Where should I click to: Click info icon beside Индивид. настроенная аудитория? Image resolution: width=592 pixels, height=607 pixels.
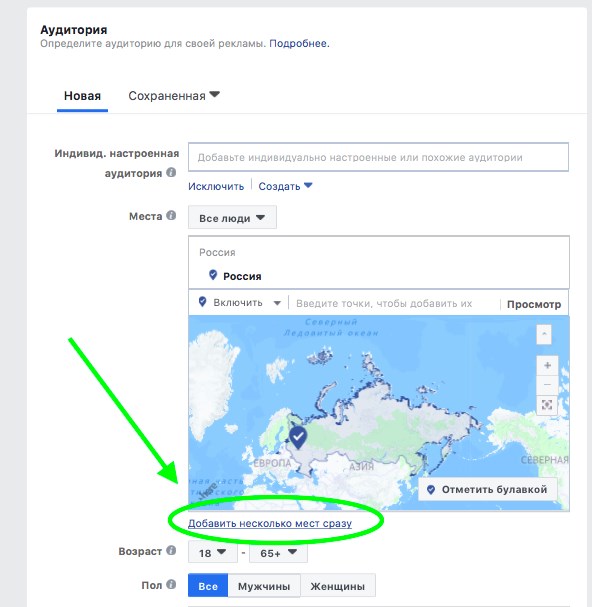pyautogui.click(x=171, y=172)
